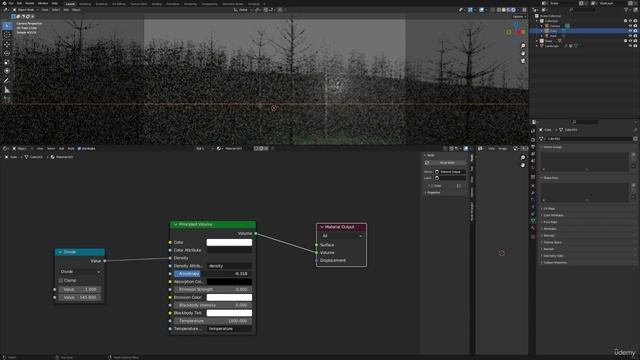
Task: Hide the Plane object via eye icon
Action: [x=630, y=36]
